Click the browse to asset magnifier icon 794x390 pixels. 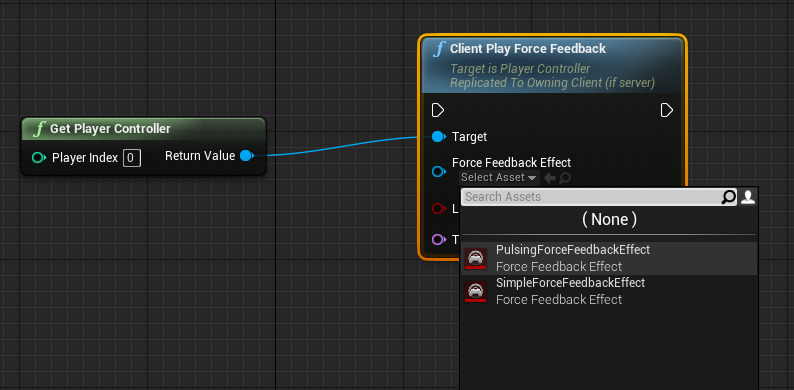(x=565, y=178)
